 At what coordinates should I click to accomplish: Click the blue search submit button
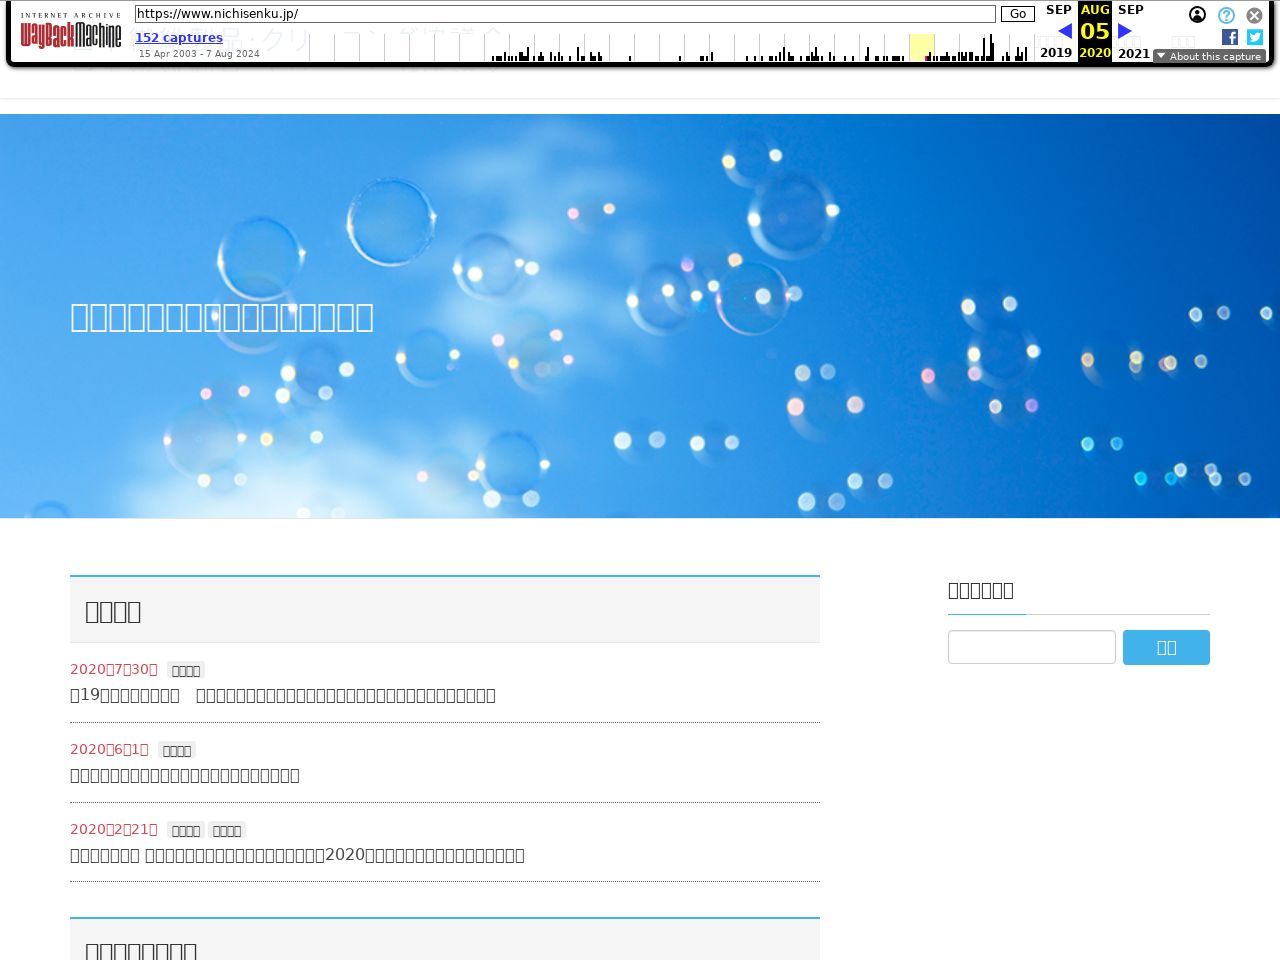1166,647
